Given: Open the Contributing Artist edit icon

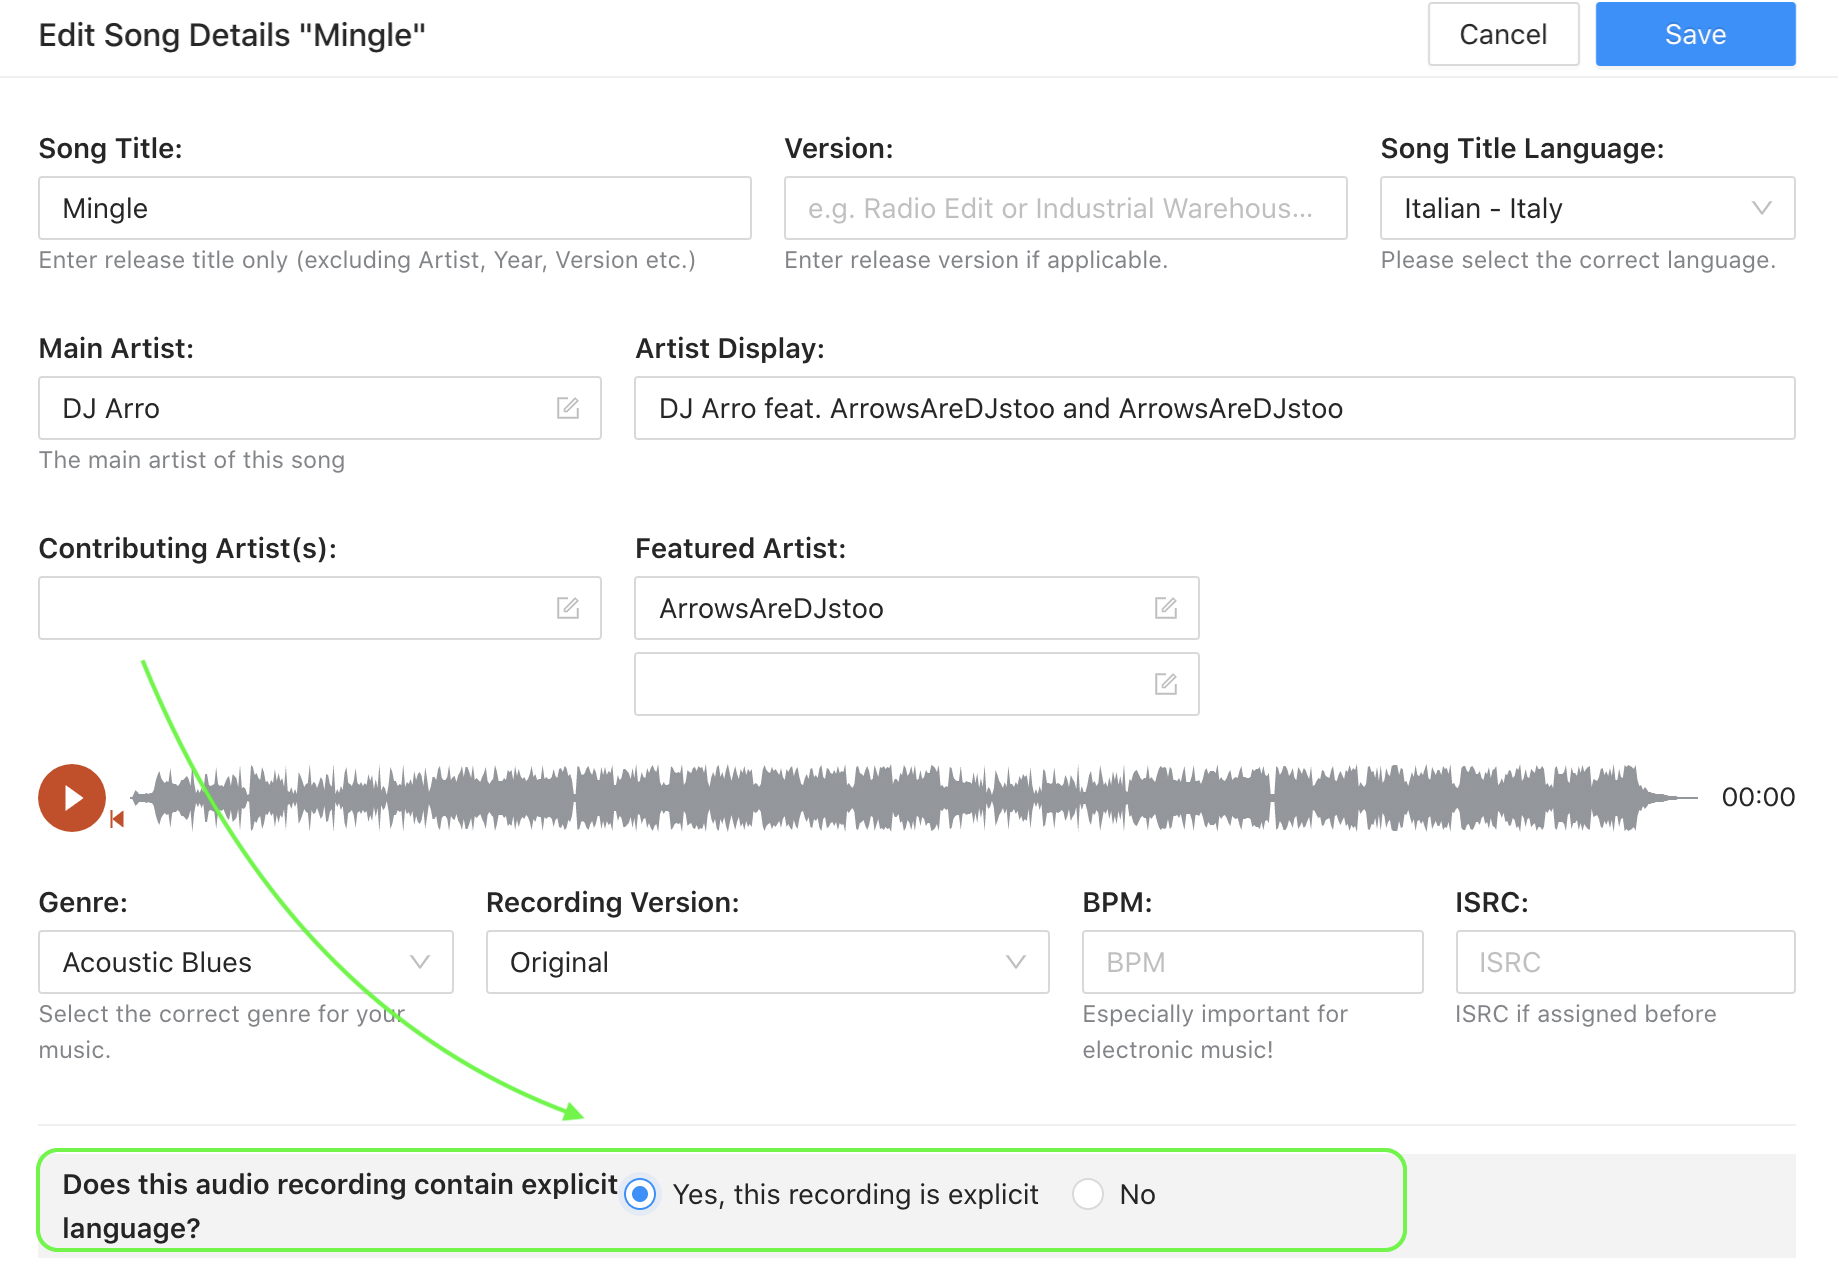Looking at the screenshot, I should [568, 607].
